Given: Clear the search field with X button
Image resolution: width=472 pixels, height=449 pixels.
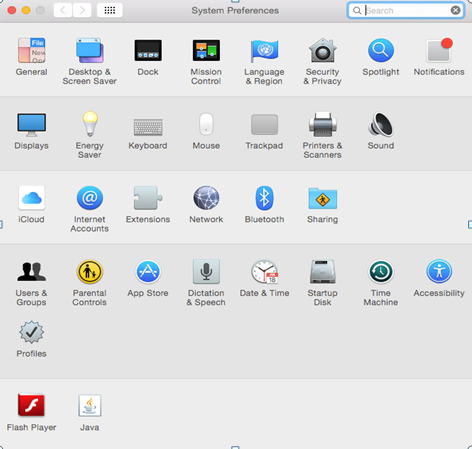Looking at the screenshot, I should (455, 10).
